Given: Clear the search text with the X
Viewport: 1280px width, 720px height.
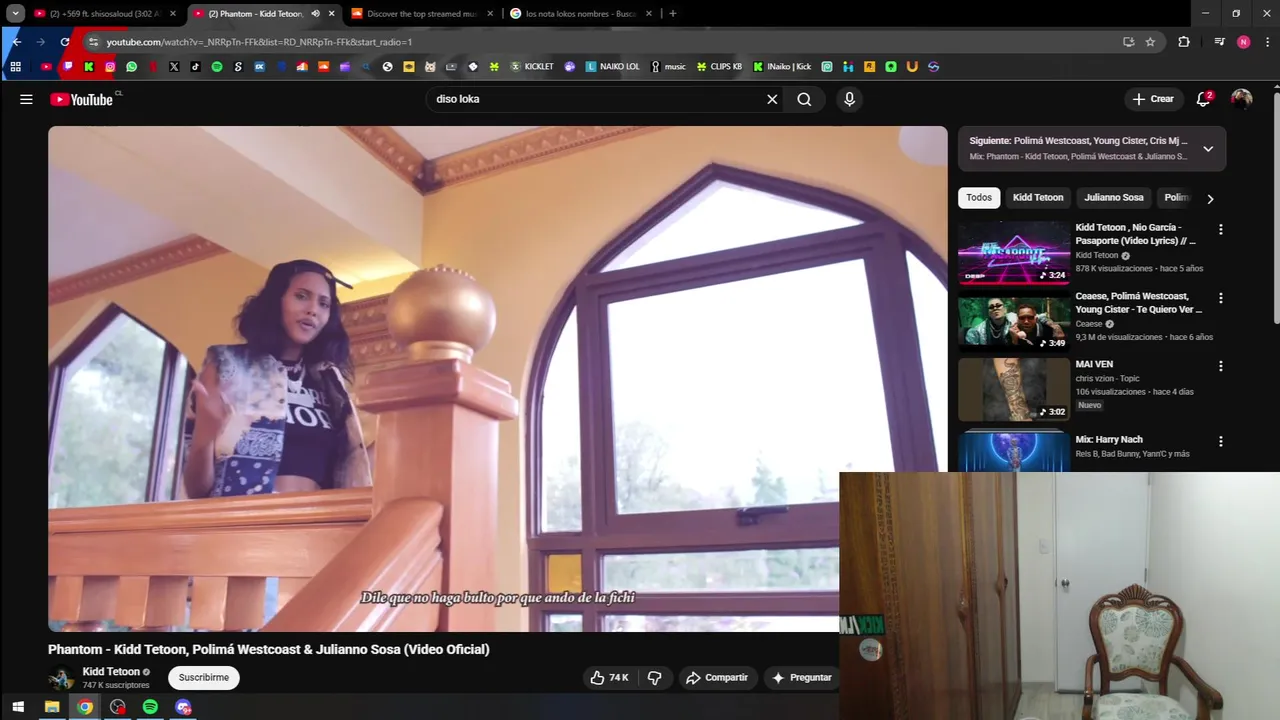Looking at the screenshot, I should (772, 99).
